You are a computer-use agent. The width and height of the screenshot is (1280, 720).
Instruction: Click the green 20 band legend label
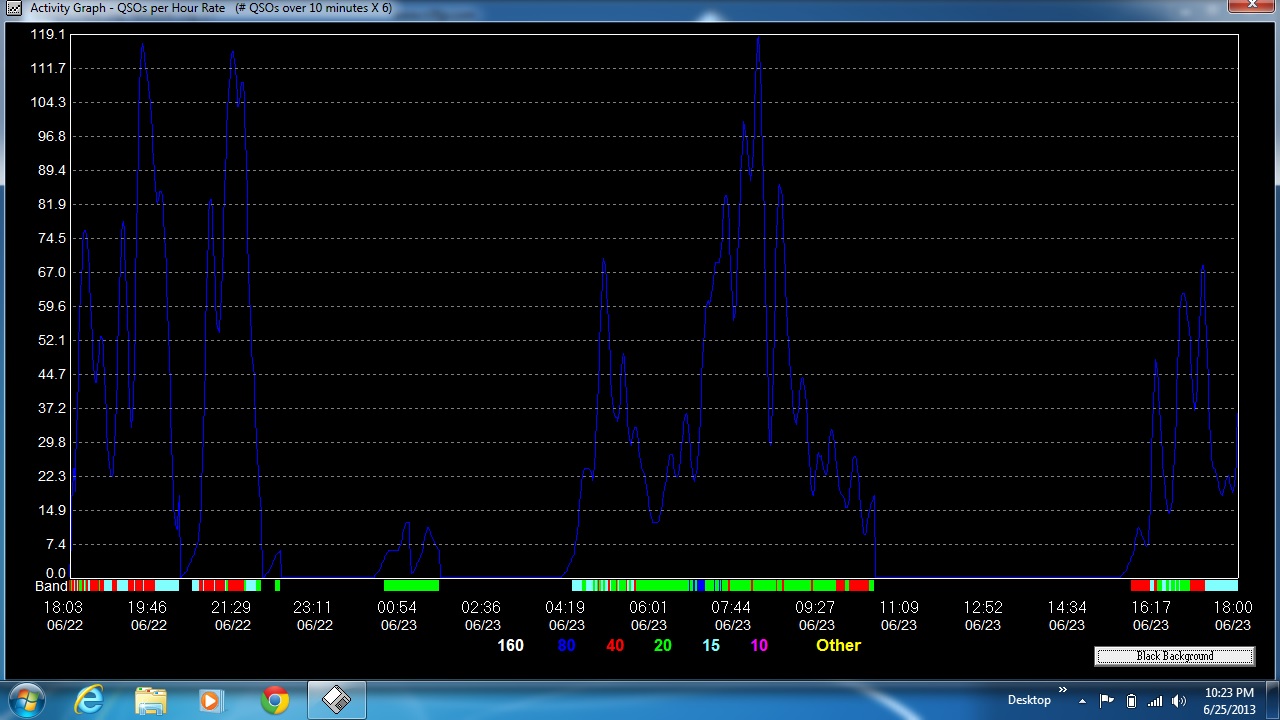click(x=662, y=646)
